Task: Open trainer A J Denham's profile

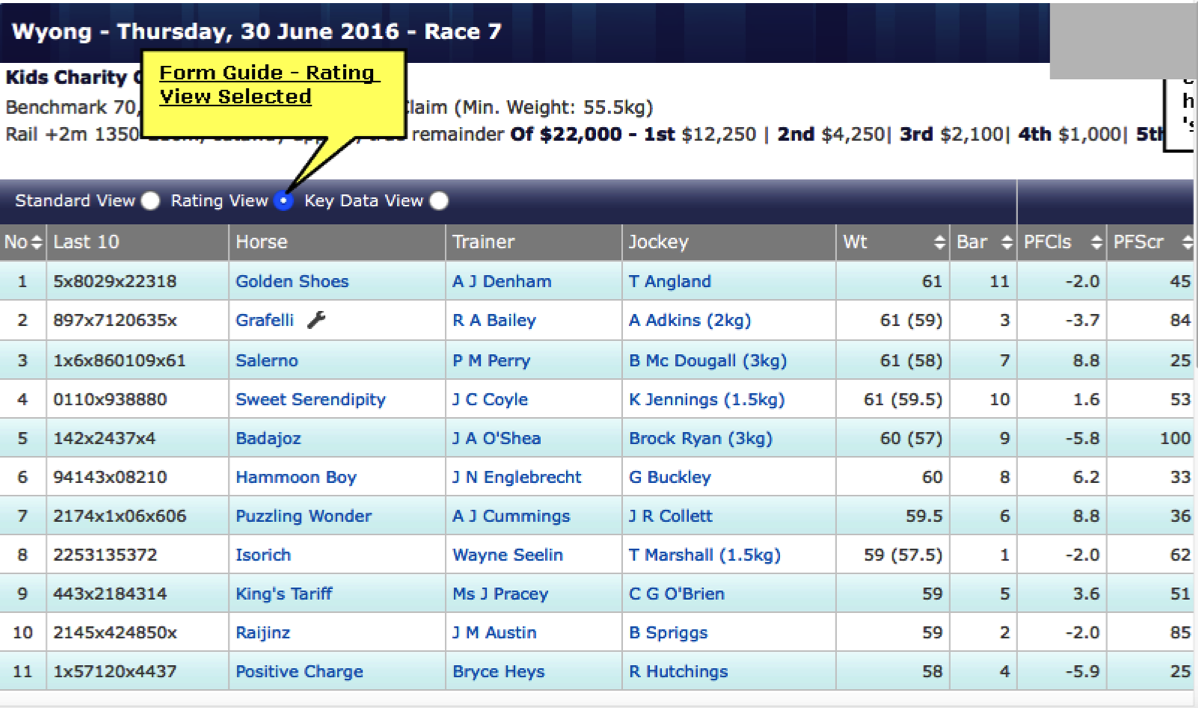Action: click(x=501, y=281)
